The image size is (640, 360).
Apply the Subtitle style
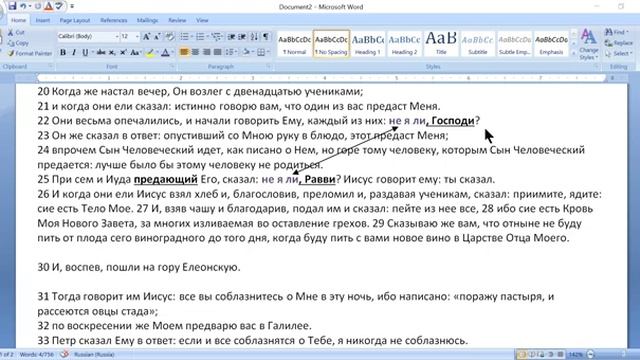[x=478, y=44]
